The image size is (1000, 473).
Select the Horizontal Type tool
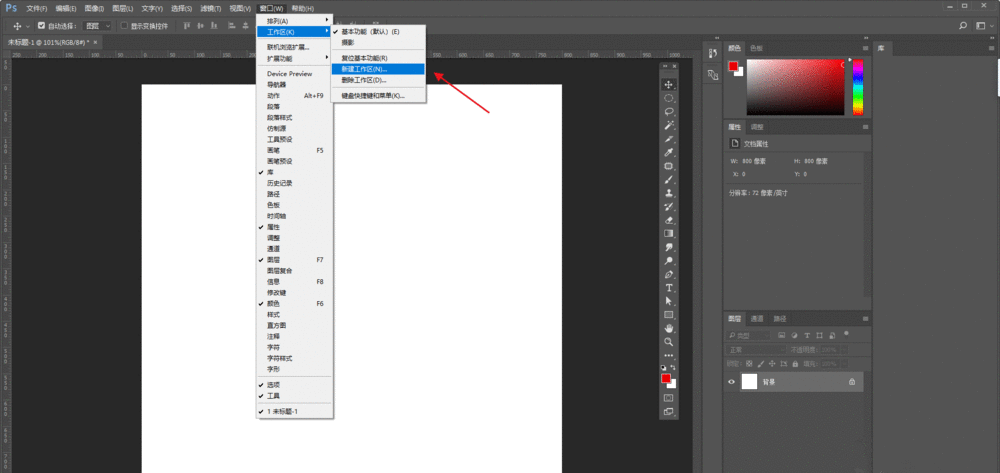[669, 287]
